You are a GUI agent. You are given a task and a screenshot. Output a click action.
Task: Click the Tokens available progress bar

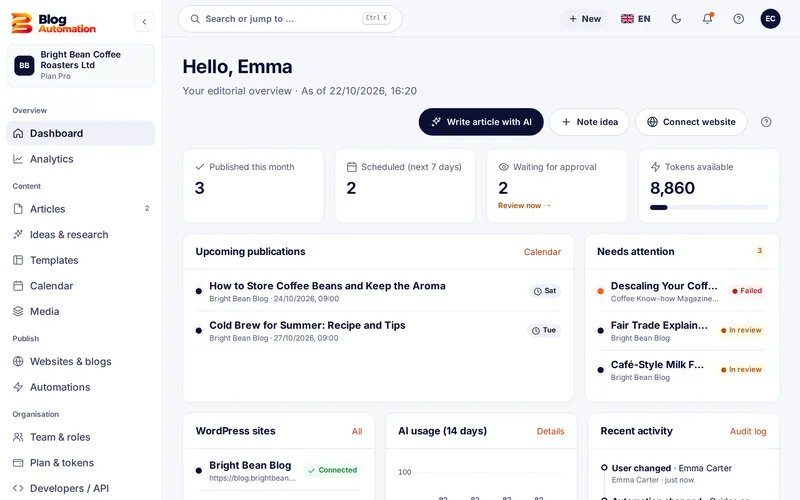pos(709,208)
